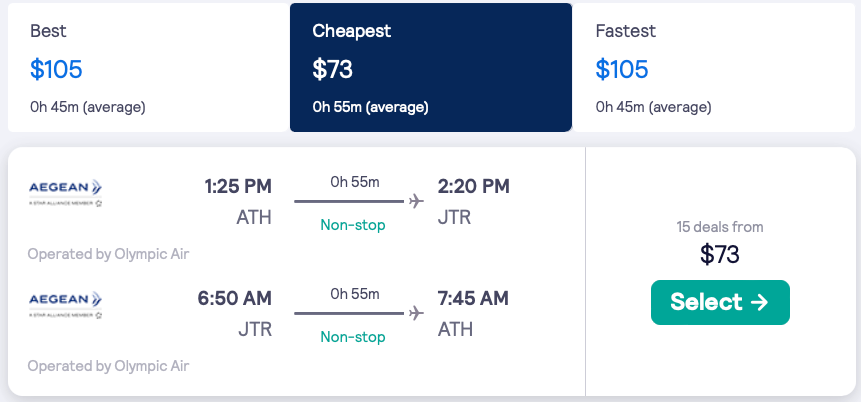Screen dimensions: 861x402
Task: Click the $105 price under Best
Action: [56, 69]
